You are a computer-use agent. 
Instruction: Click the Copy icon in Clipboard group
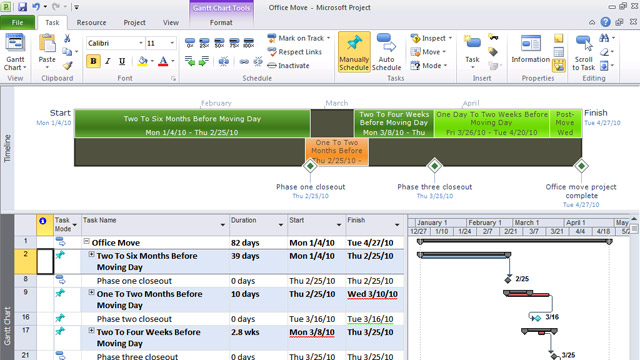tap(67, 51)
